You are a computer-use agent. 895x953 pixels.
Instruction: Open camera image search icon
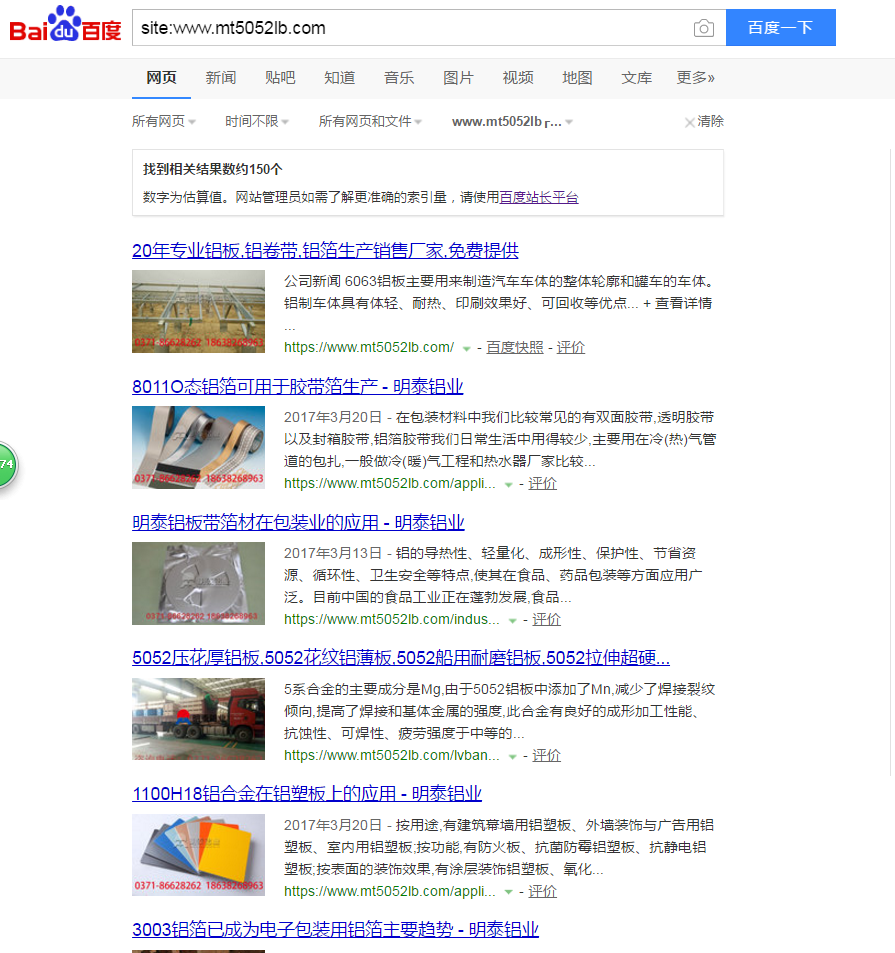click(704, 28)
